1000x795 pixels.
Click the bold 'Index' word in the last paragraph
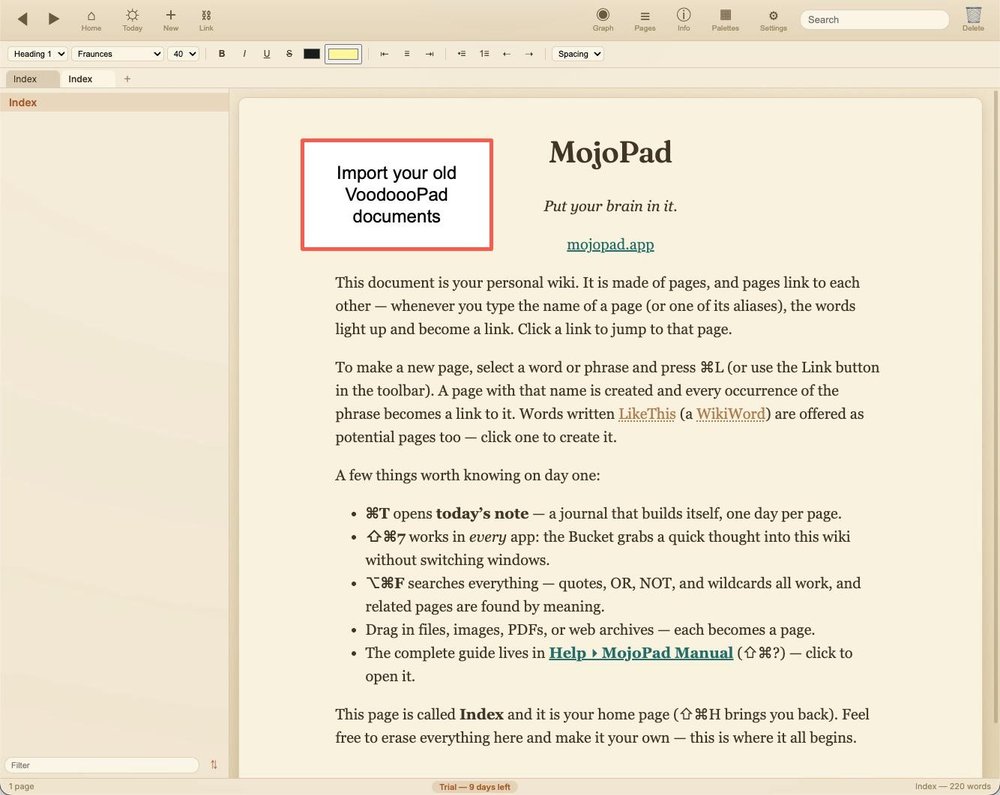tap(481, 715)
